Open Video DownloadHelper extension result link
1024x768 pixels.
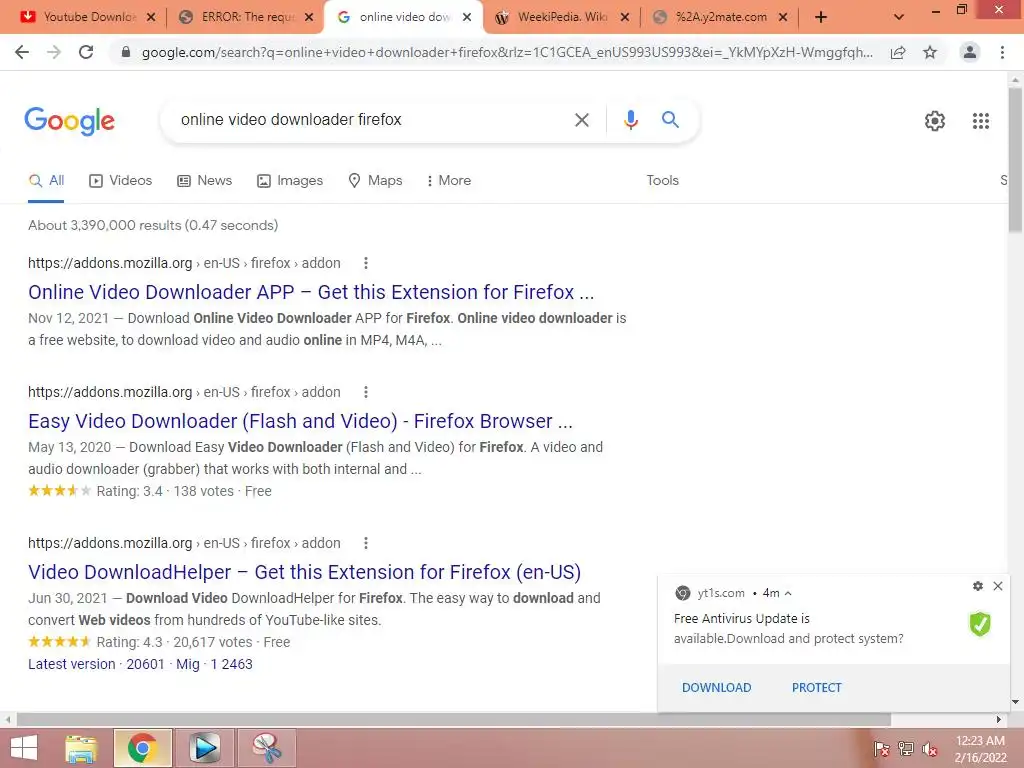click(304, 572)
